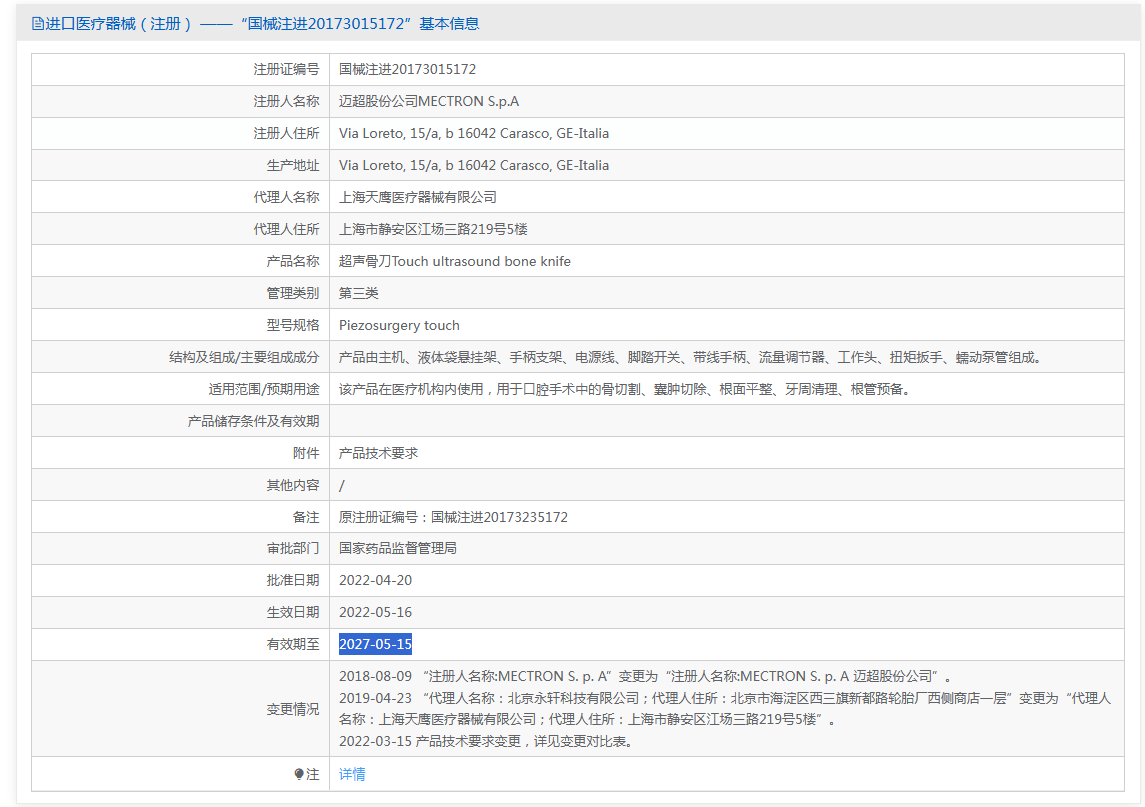Click the highlighted expiry date 2027-05-15

pyautogui.click(x=375, y=644)
